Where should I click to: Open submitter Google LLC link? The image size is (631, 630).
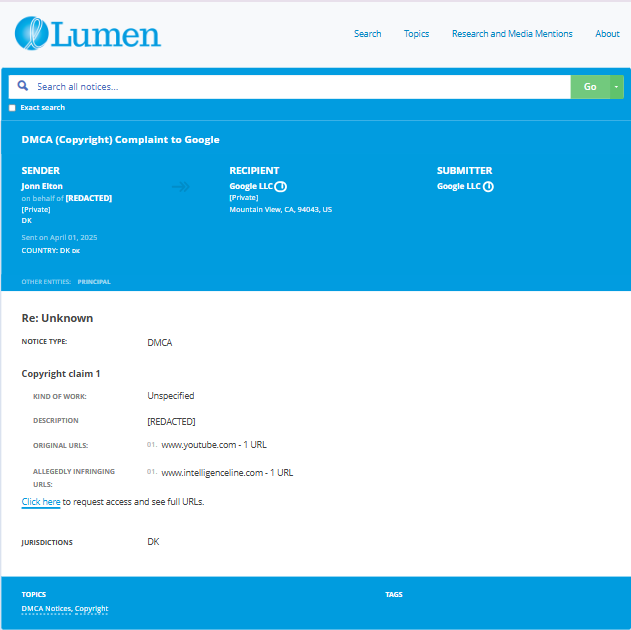[459, 186]
